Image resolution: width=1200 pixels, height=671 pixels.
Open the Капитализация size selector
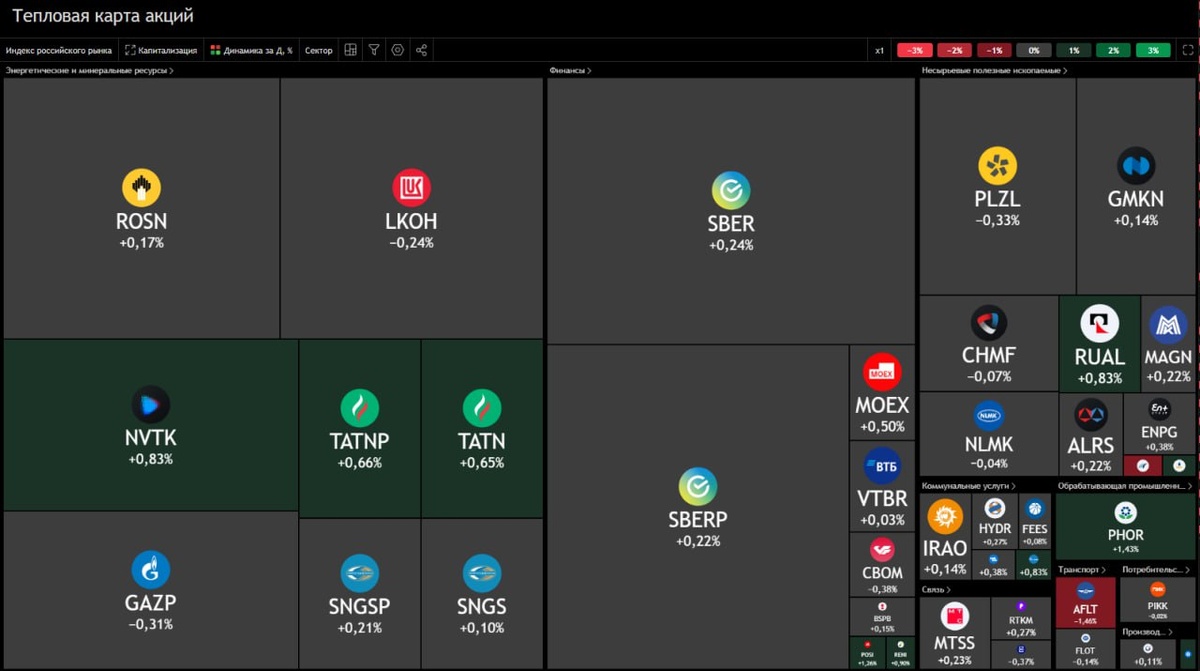click(161, 50)
